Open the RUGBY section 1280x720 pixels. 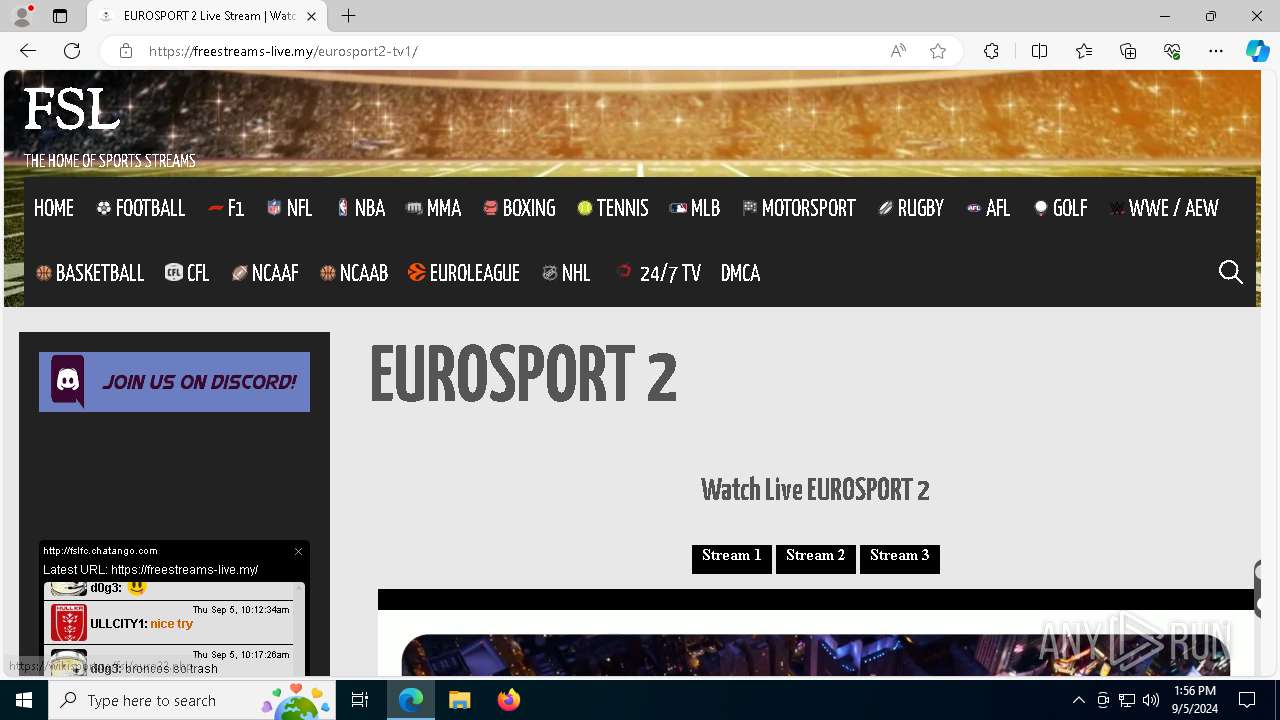(911, 208)
